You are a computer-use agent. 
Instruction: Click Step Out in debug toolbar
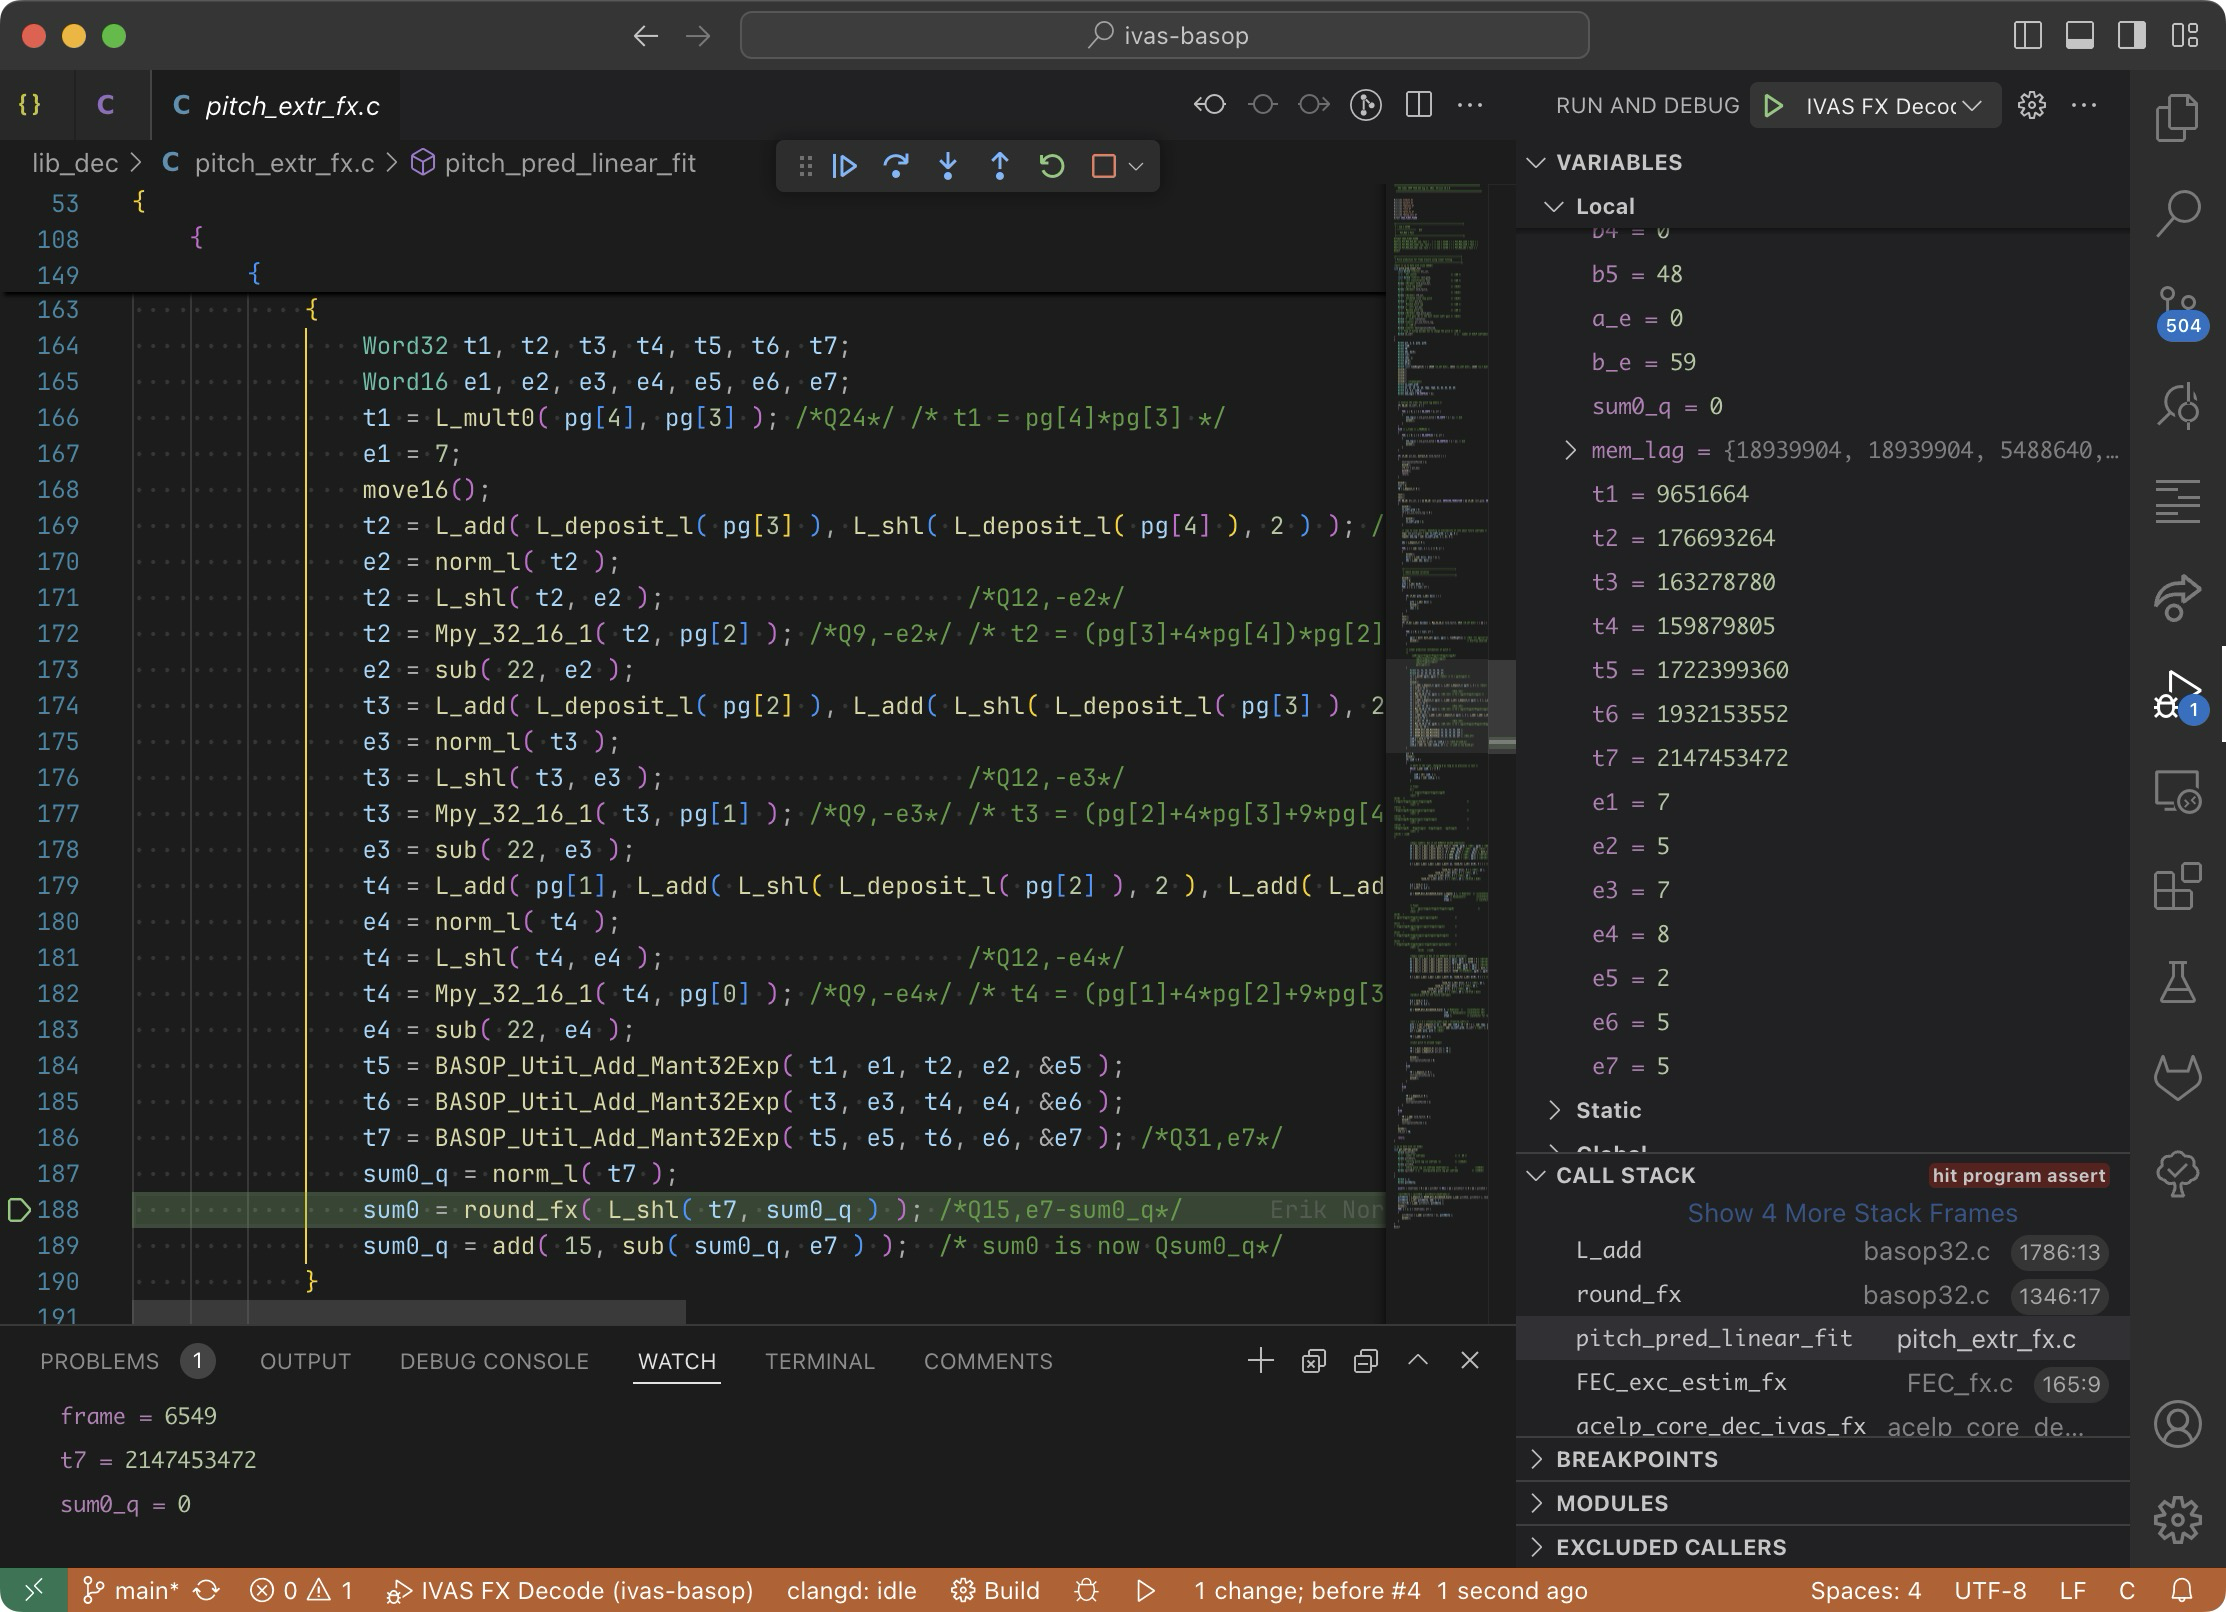click(999, 166)
